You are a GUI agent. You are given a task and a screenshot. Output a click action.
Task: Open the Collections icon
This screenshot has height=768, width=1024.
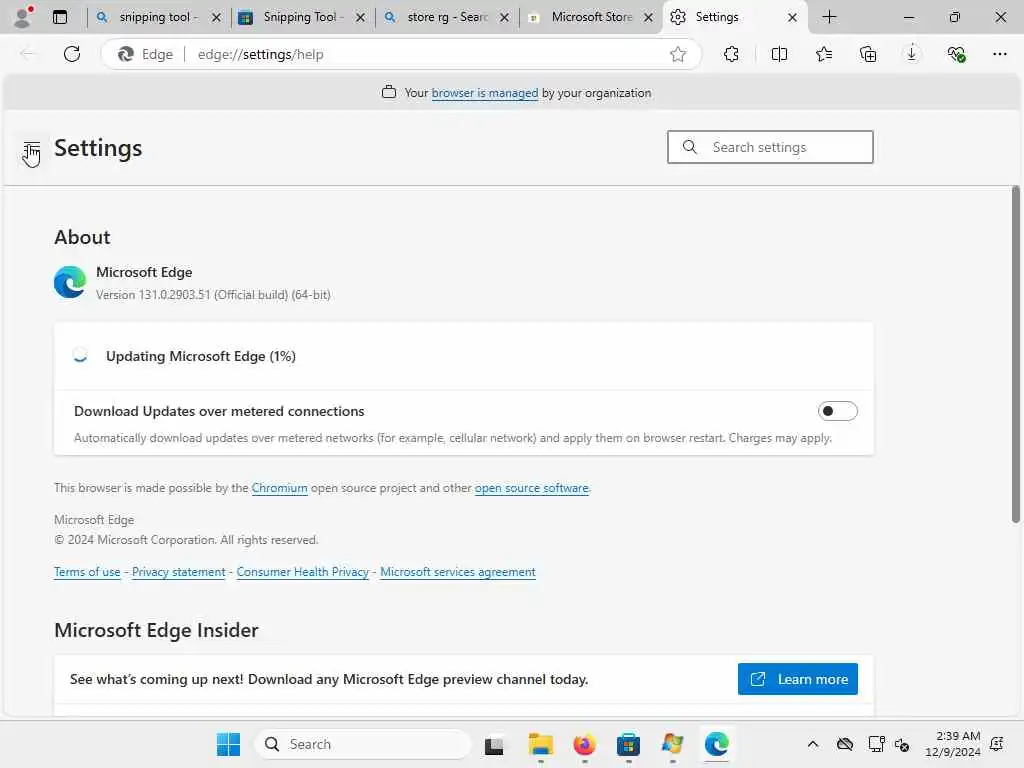click(868, 54)
